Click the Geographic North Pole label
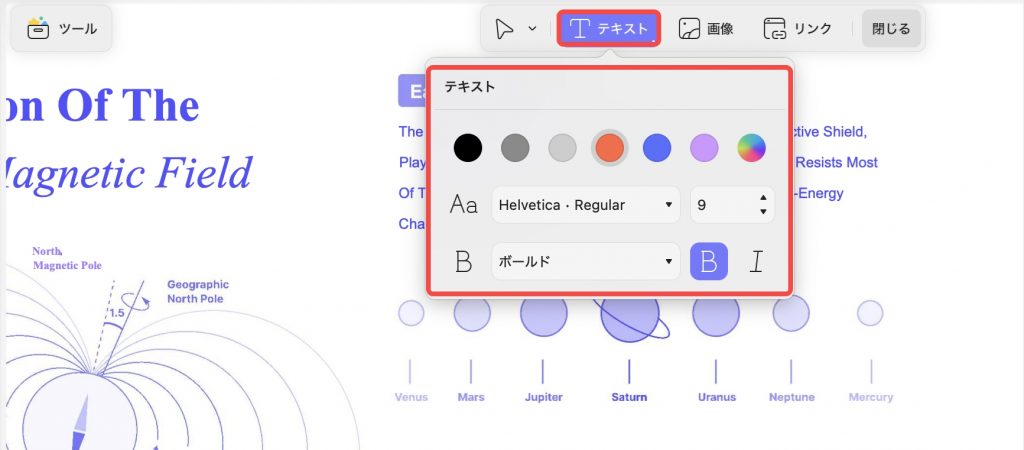 (198, 291)
